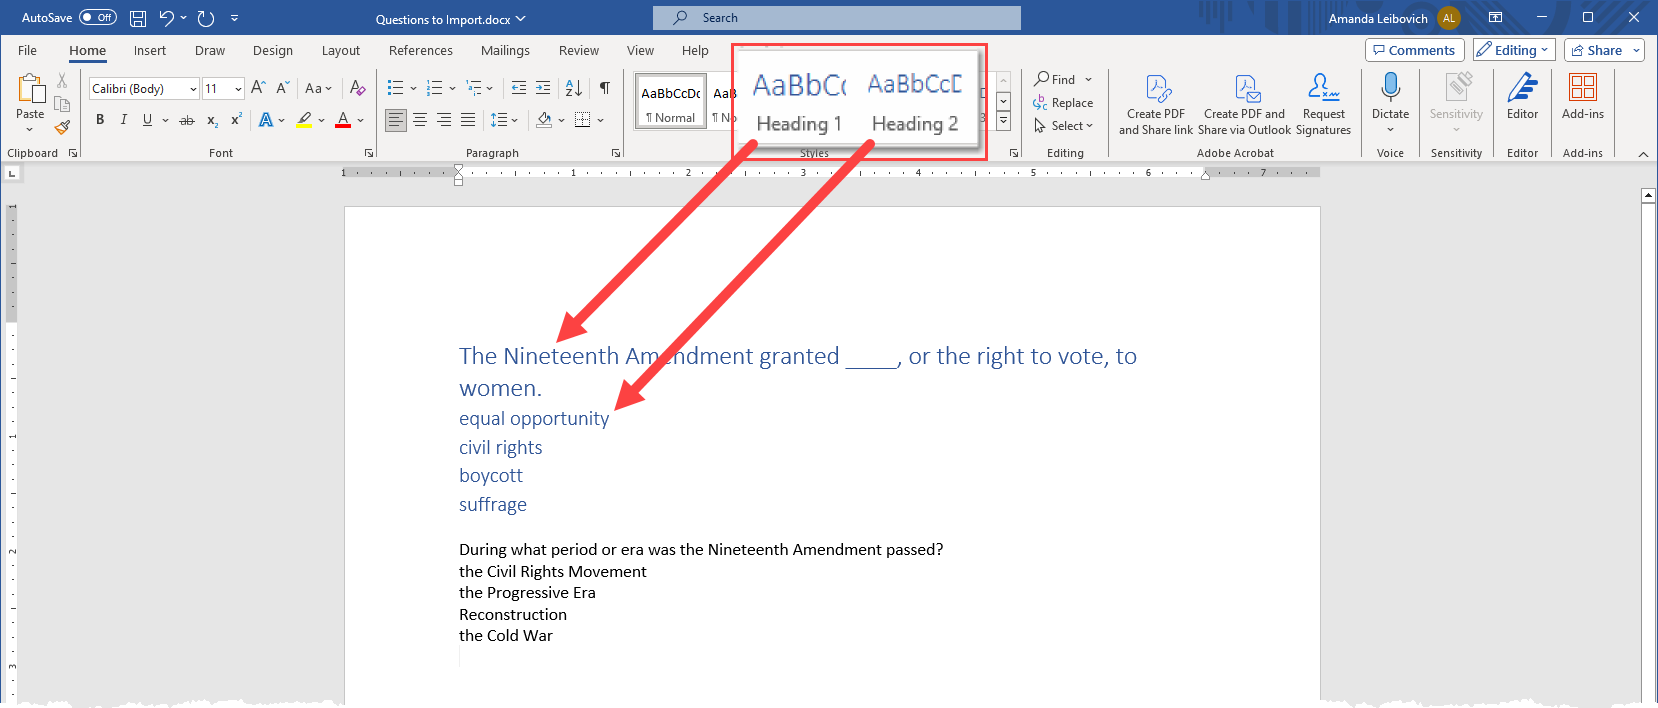Viewport: 1658px width, 708px height.
Task: Start Dictate microphone
Action: tap(1390, 88)
